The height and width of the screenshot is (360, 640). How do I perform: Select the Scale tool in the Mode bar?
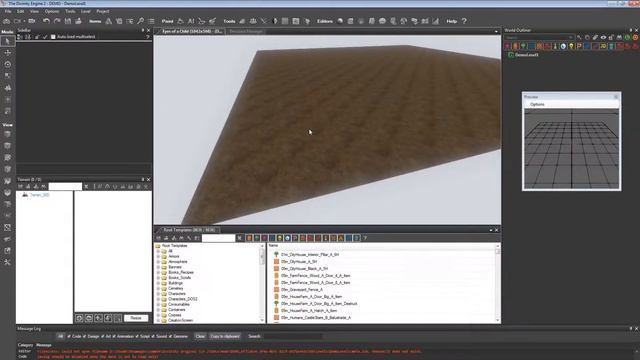(7, 76)
